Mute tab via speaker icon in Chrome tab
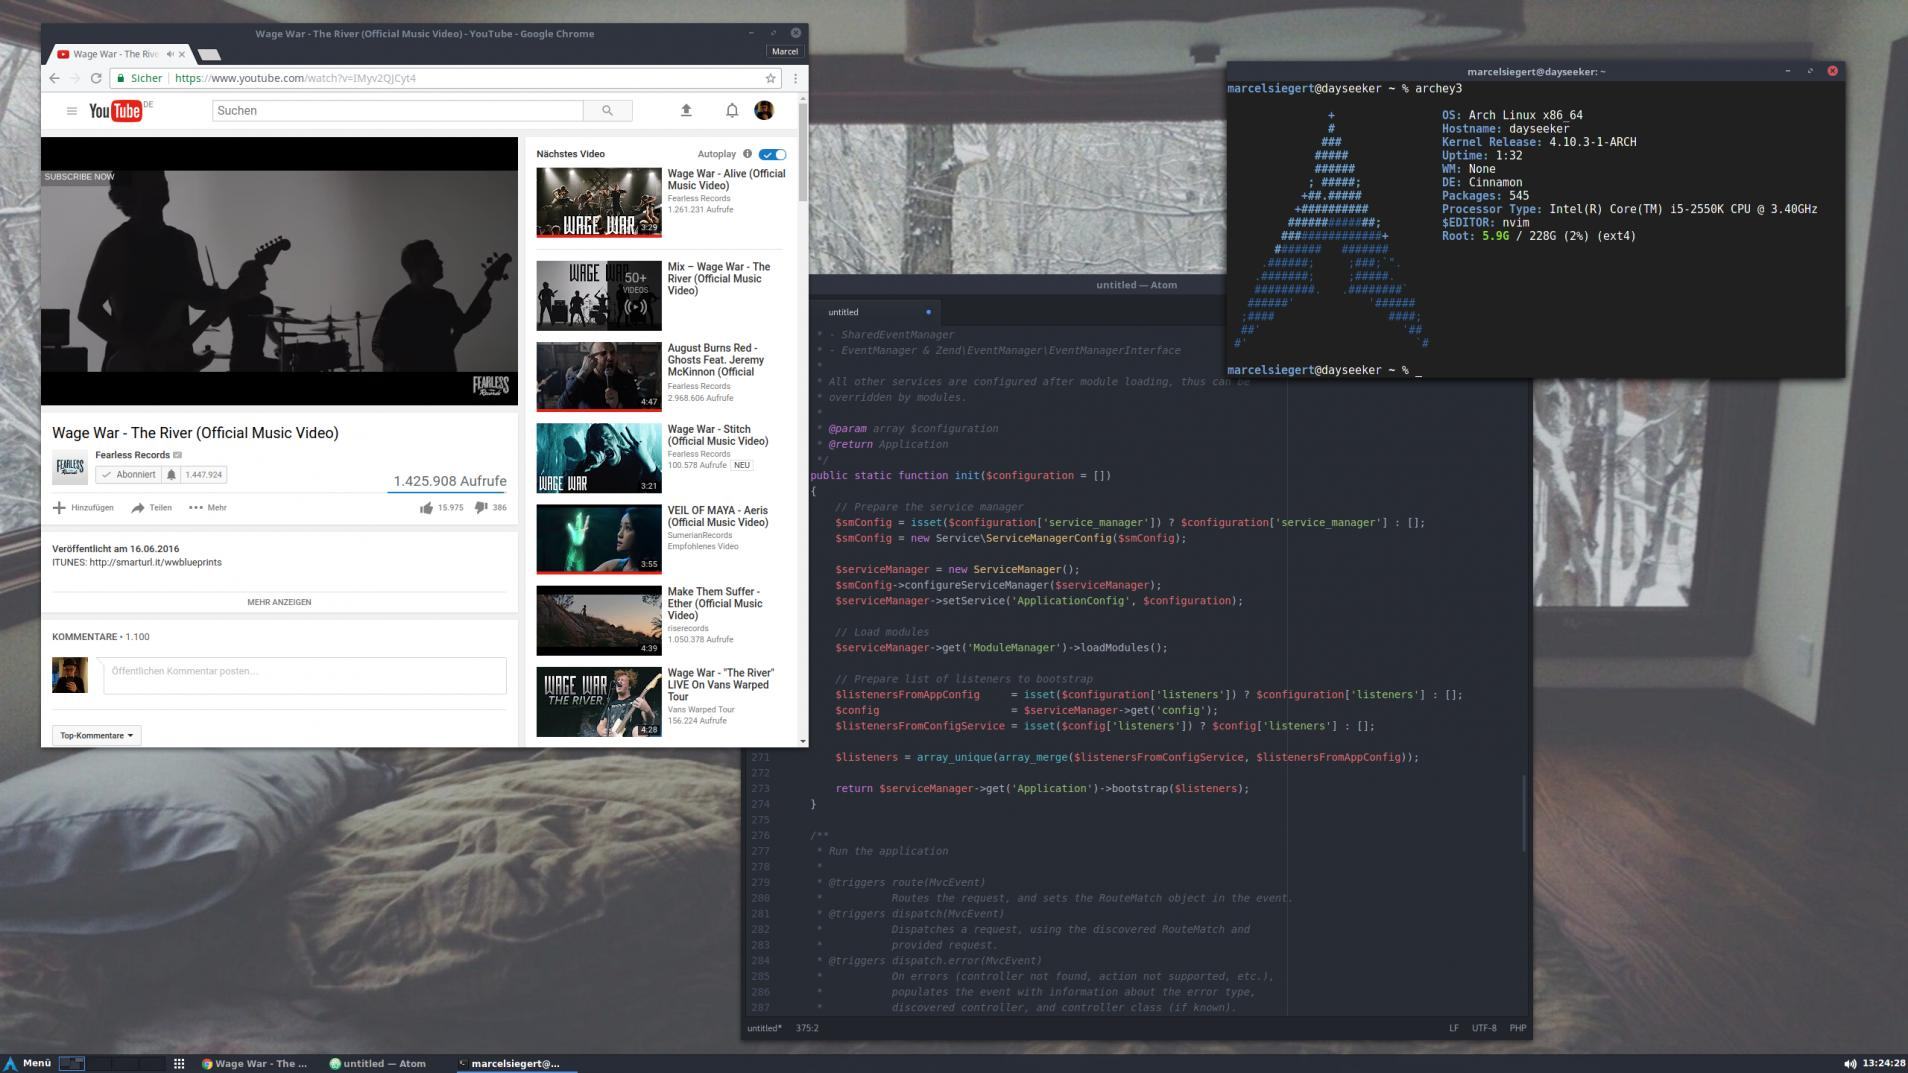The image size is (1908, 1073). [x=170, y=54]
